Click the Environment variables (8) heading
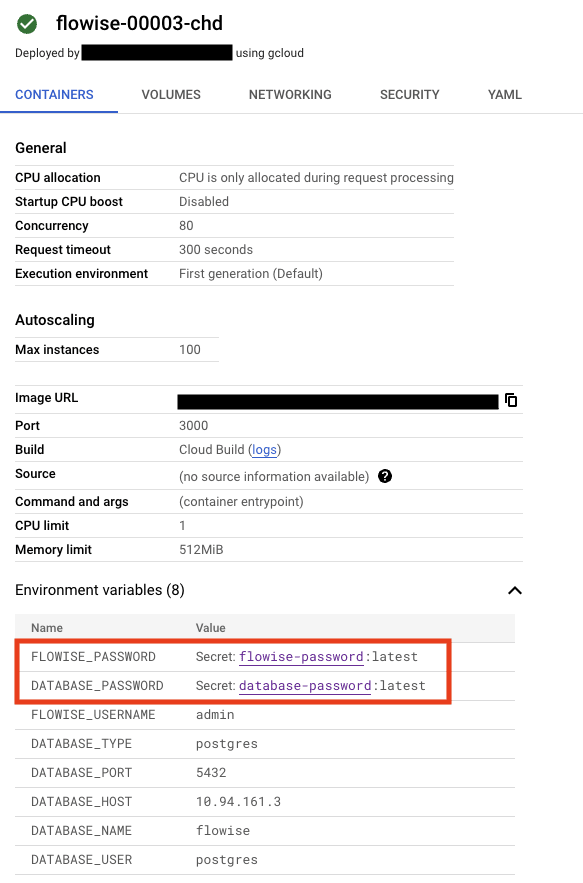Screen dimensions: 583x883 click(x=100, y=590)
